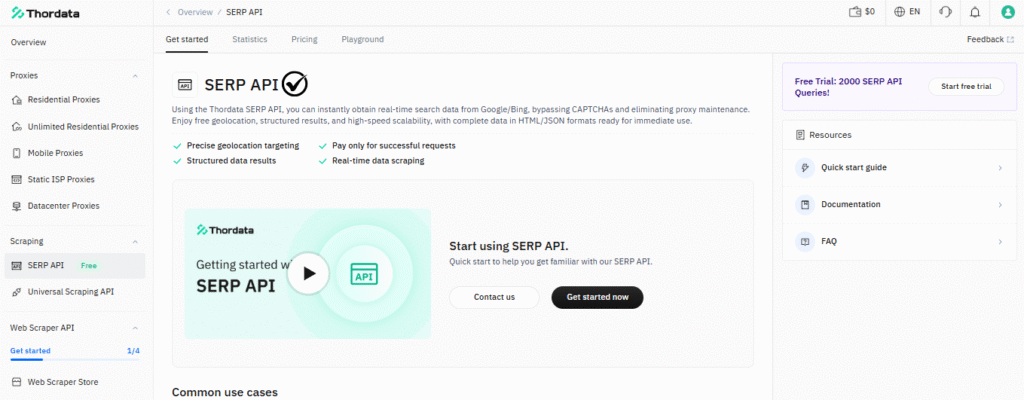
Task: Click the wallet balance icon
Action: coord(854,12)
